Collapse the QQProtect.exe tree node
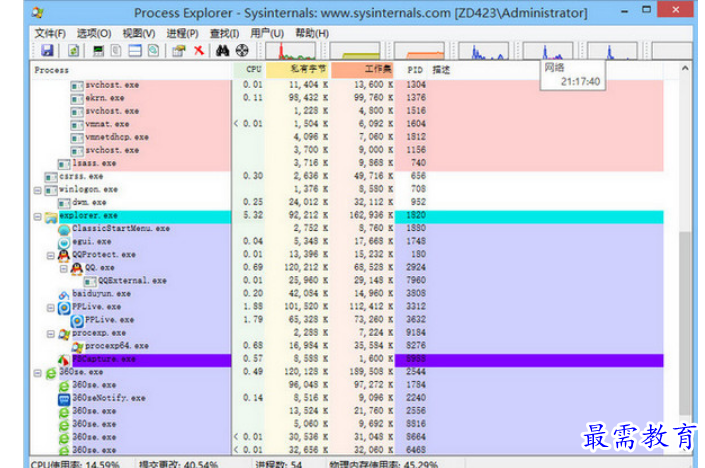The image size is (705, 468). click(51, 256)
